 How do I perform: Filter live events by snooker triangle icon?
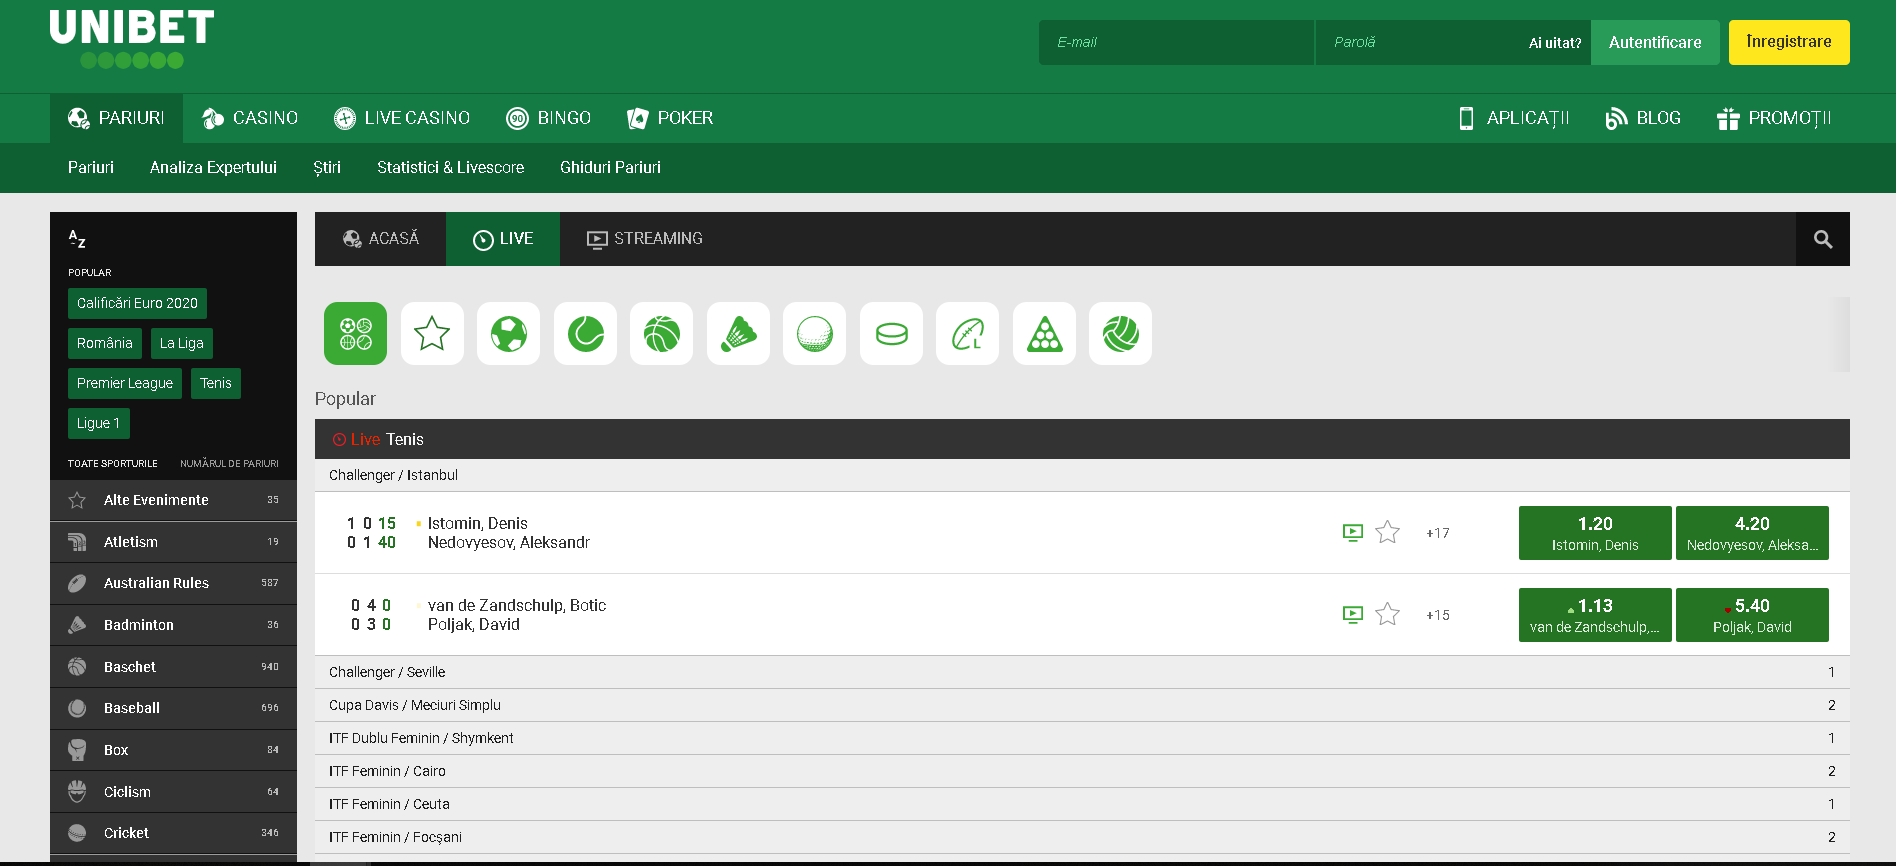click(x=1044, y=333)
